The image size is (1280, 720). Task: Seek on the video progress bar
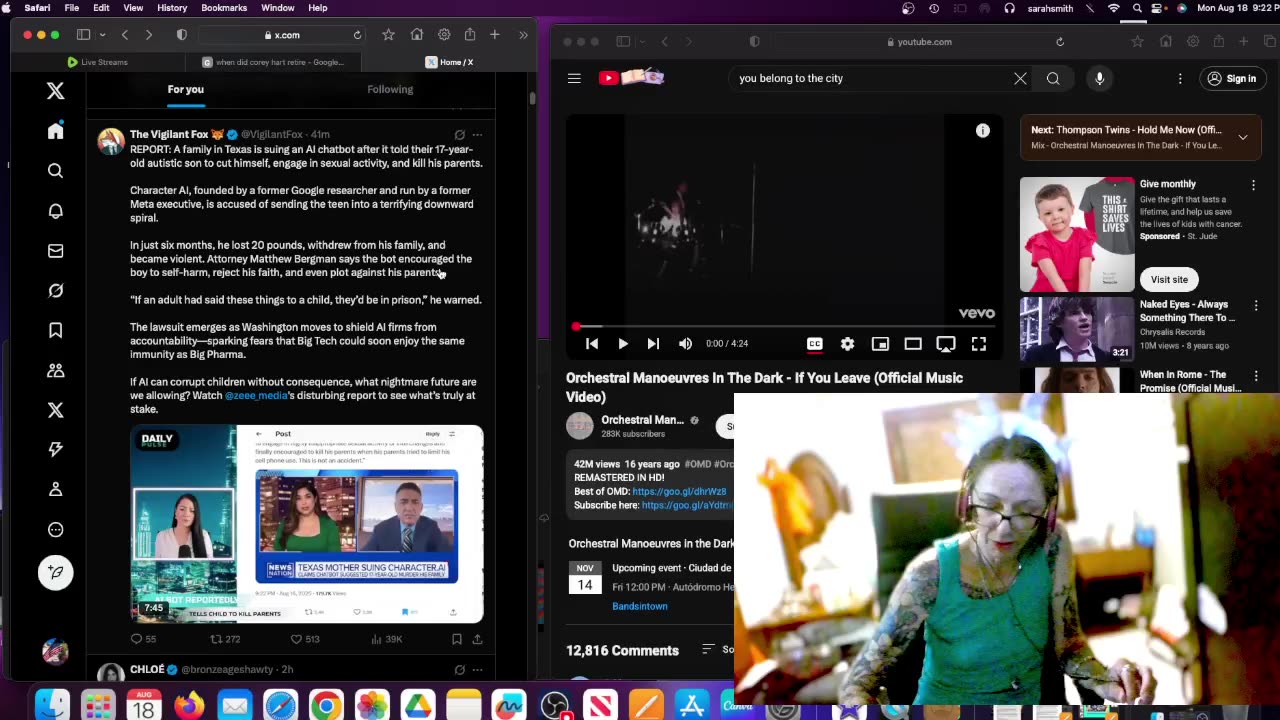tap(785, 327)
